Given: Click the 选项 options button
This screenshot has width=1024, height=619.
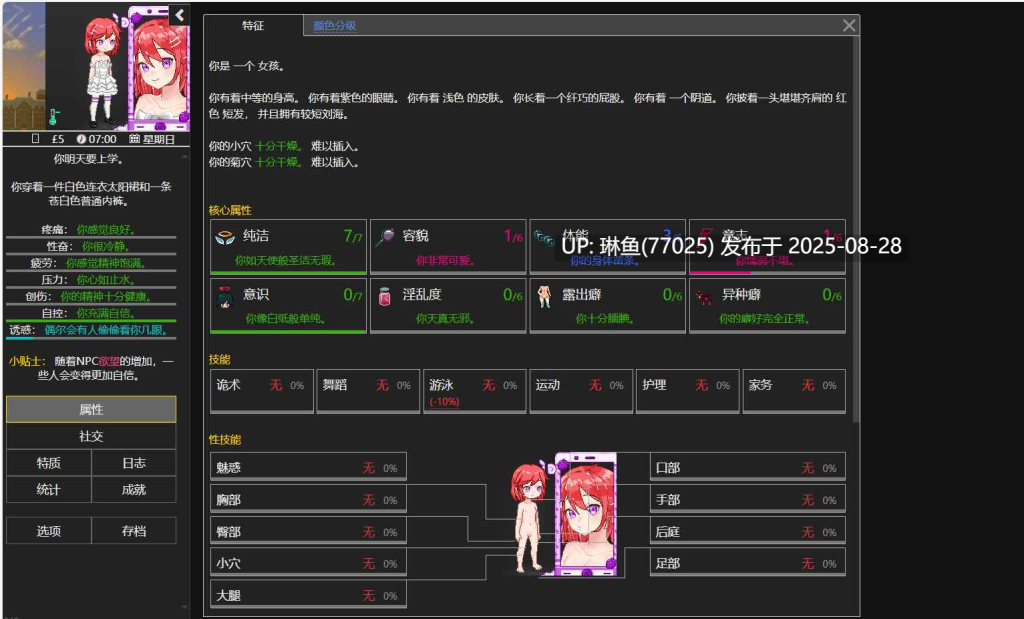Looking at the screenshot, I should [x=49, y=531].
